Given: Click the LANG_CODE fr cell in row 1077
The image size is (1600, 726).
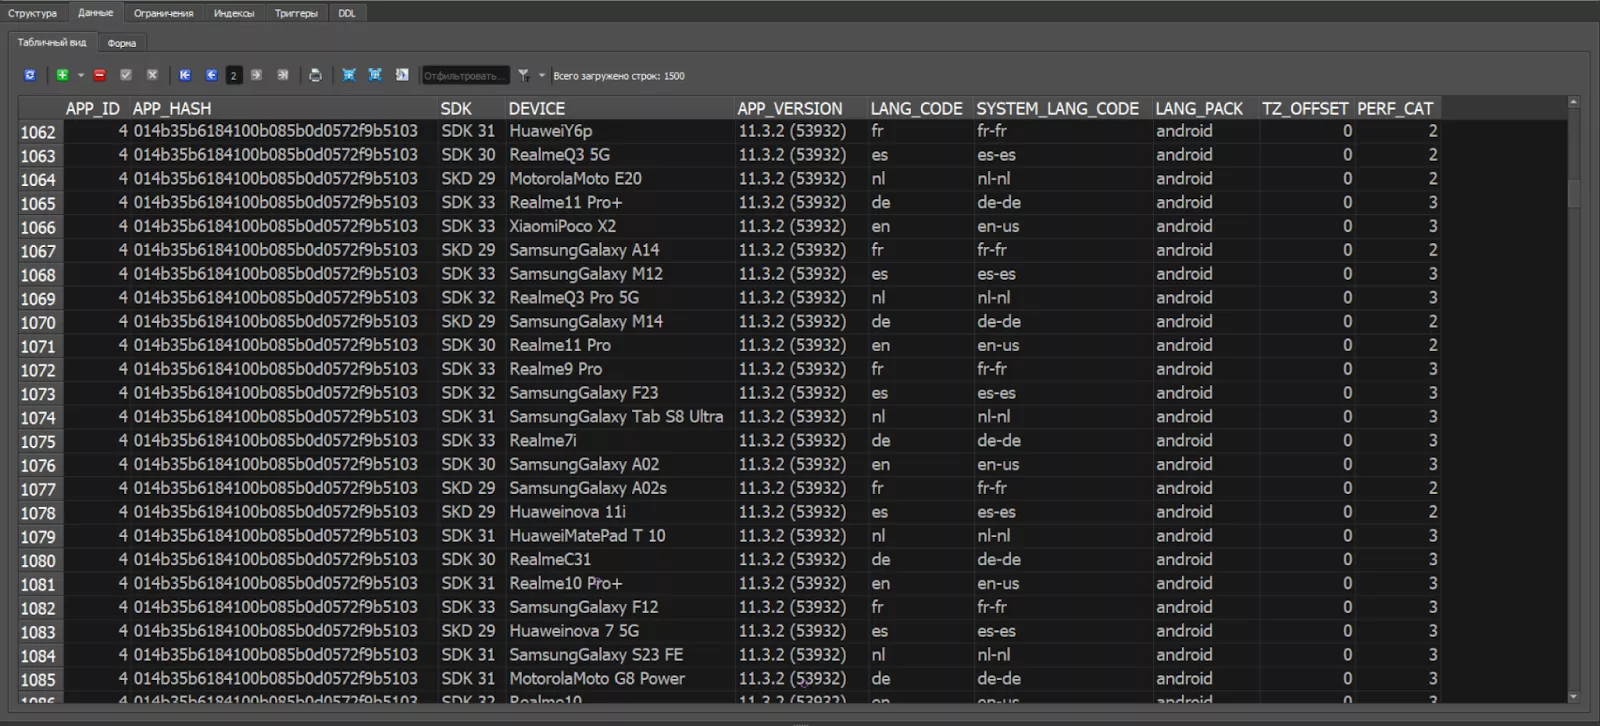Looking at the screenshot, I should coord(920,487).
